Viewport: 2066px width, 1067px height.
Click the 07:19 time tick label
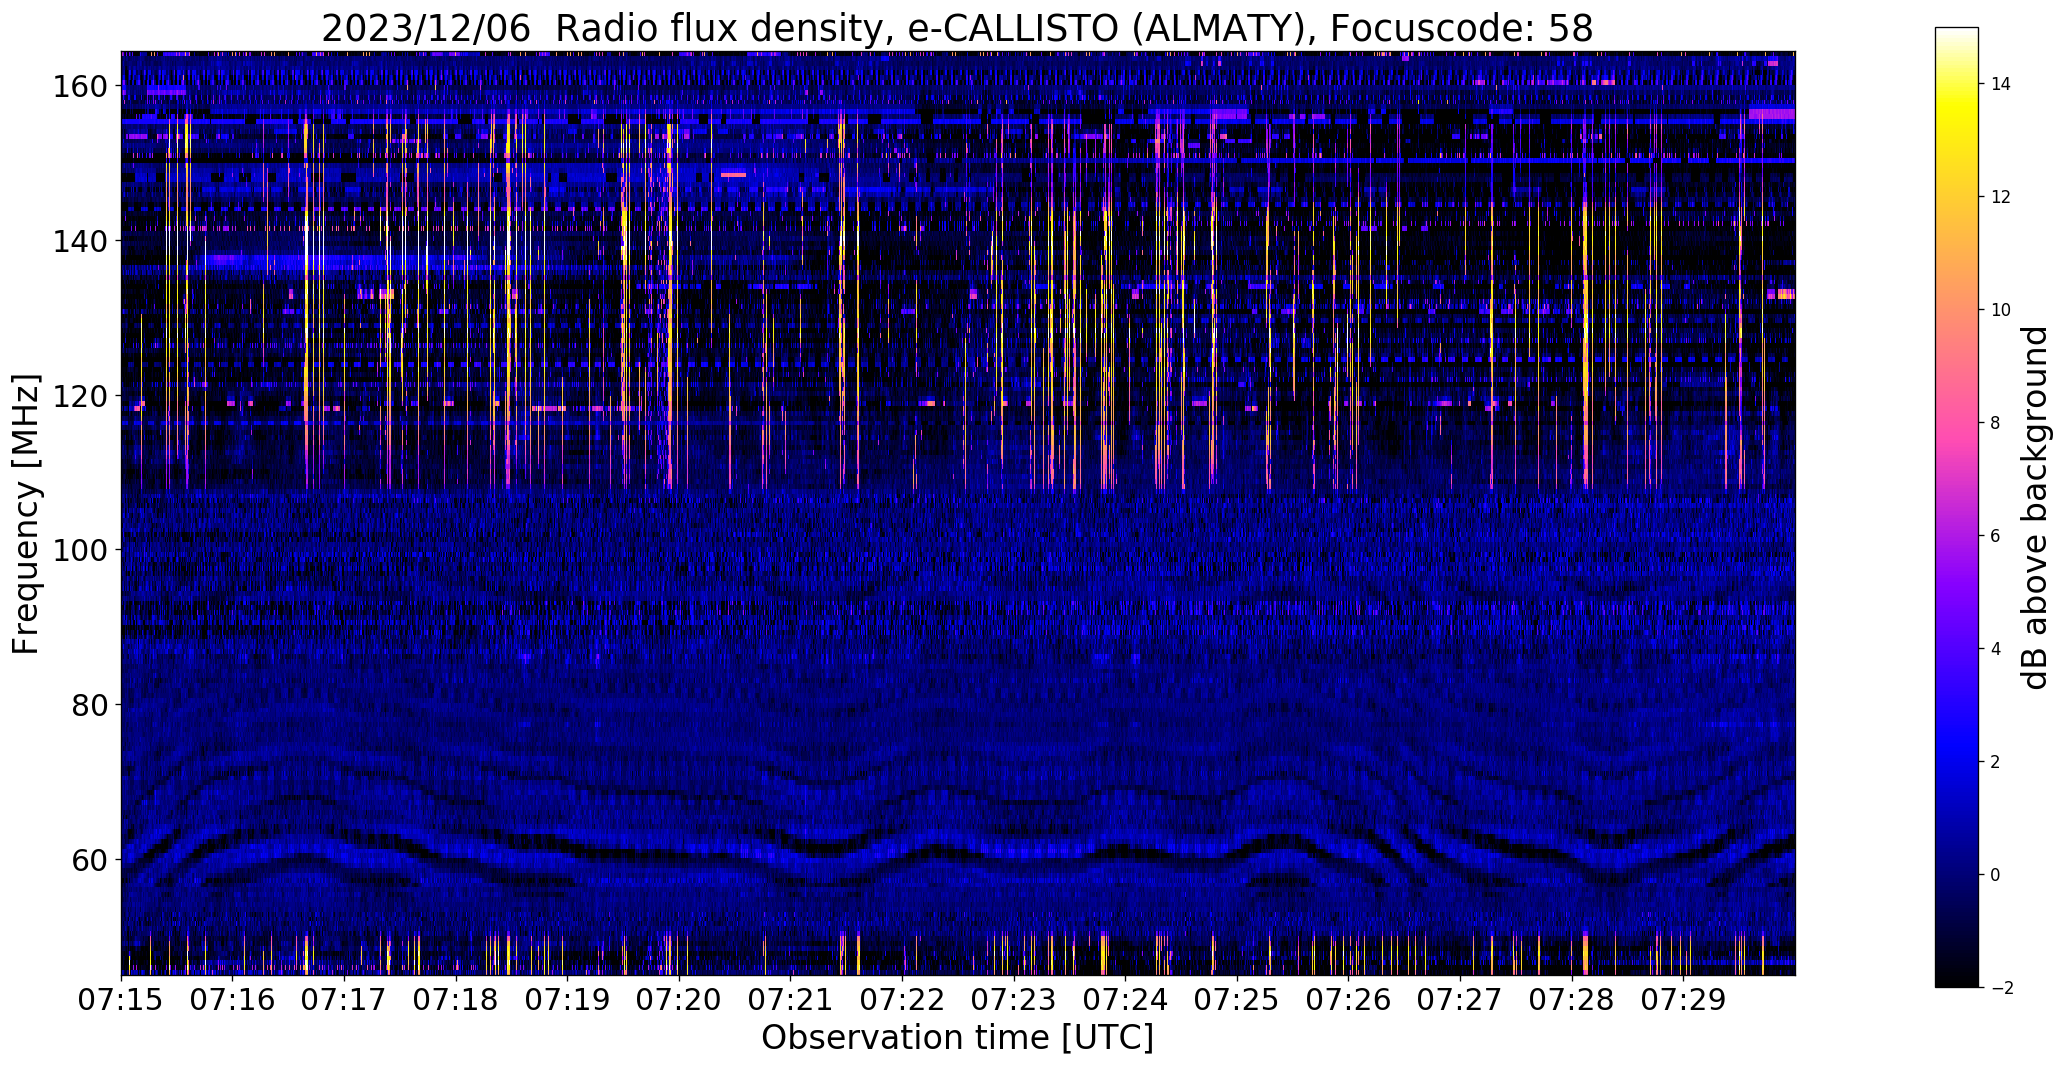point(568,1000)
